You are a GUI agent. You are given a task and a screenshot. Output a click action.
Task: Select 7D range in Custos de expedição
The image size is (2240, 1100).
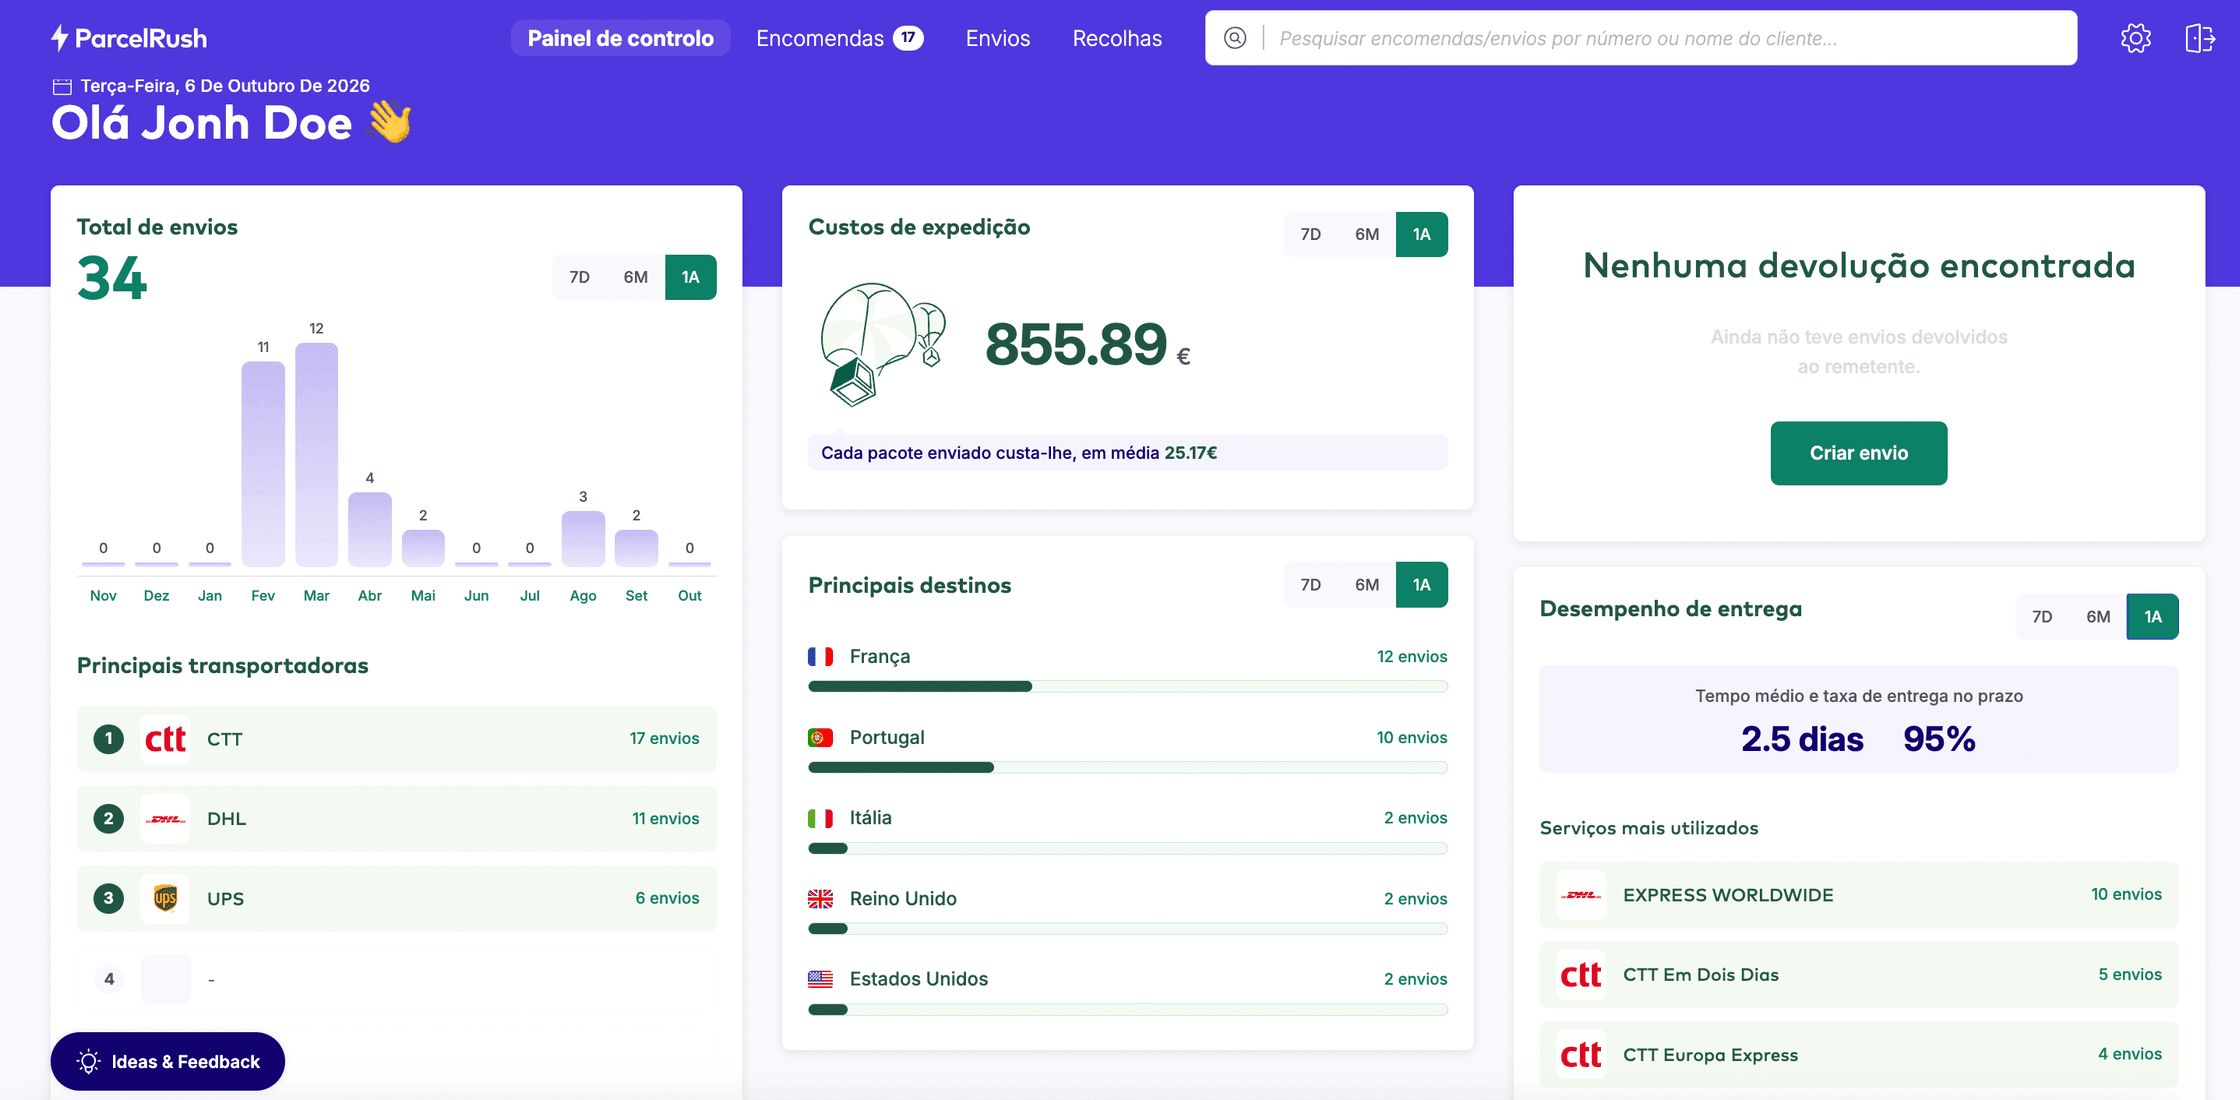(1311, 234)
